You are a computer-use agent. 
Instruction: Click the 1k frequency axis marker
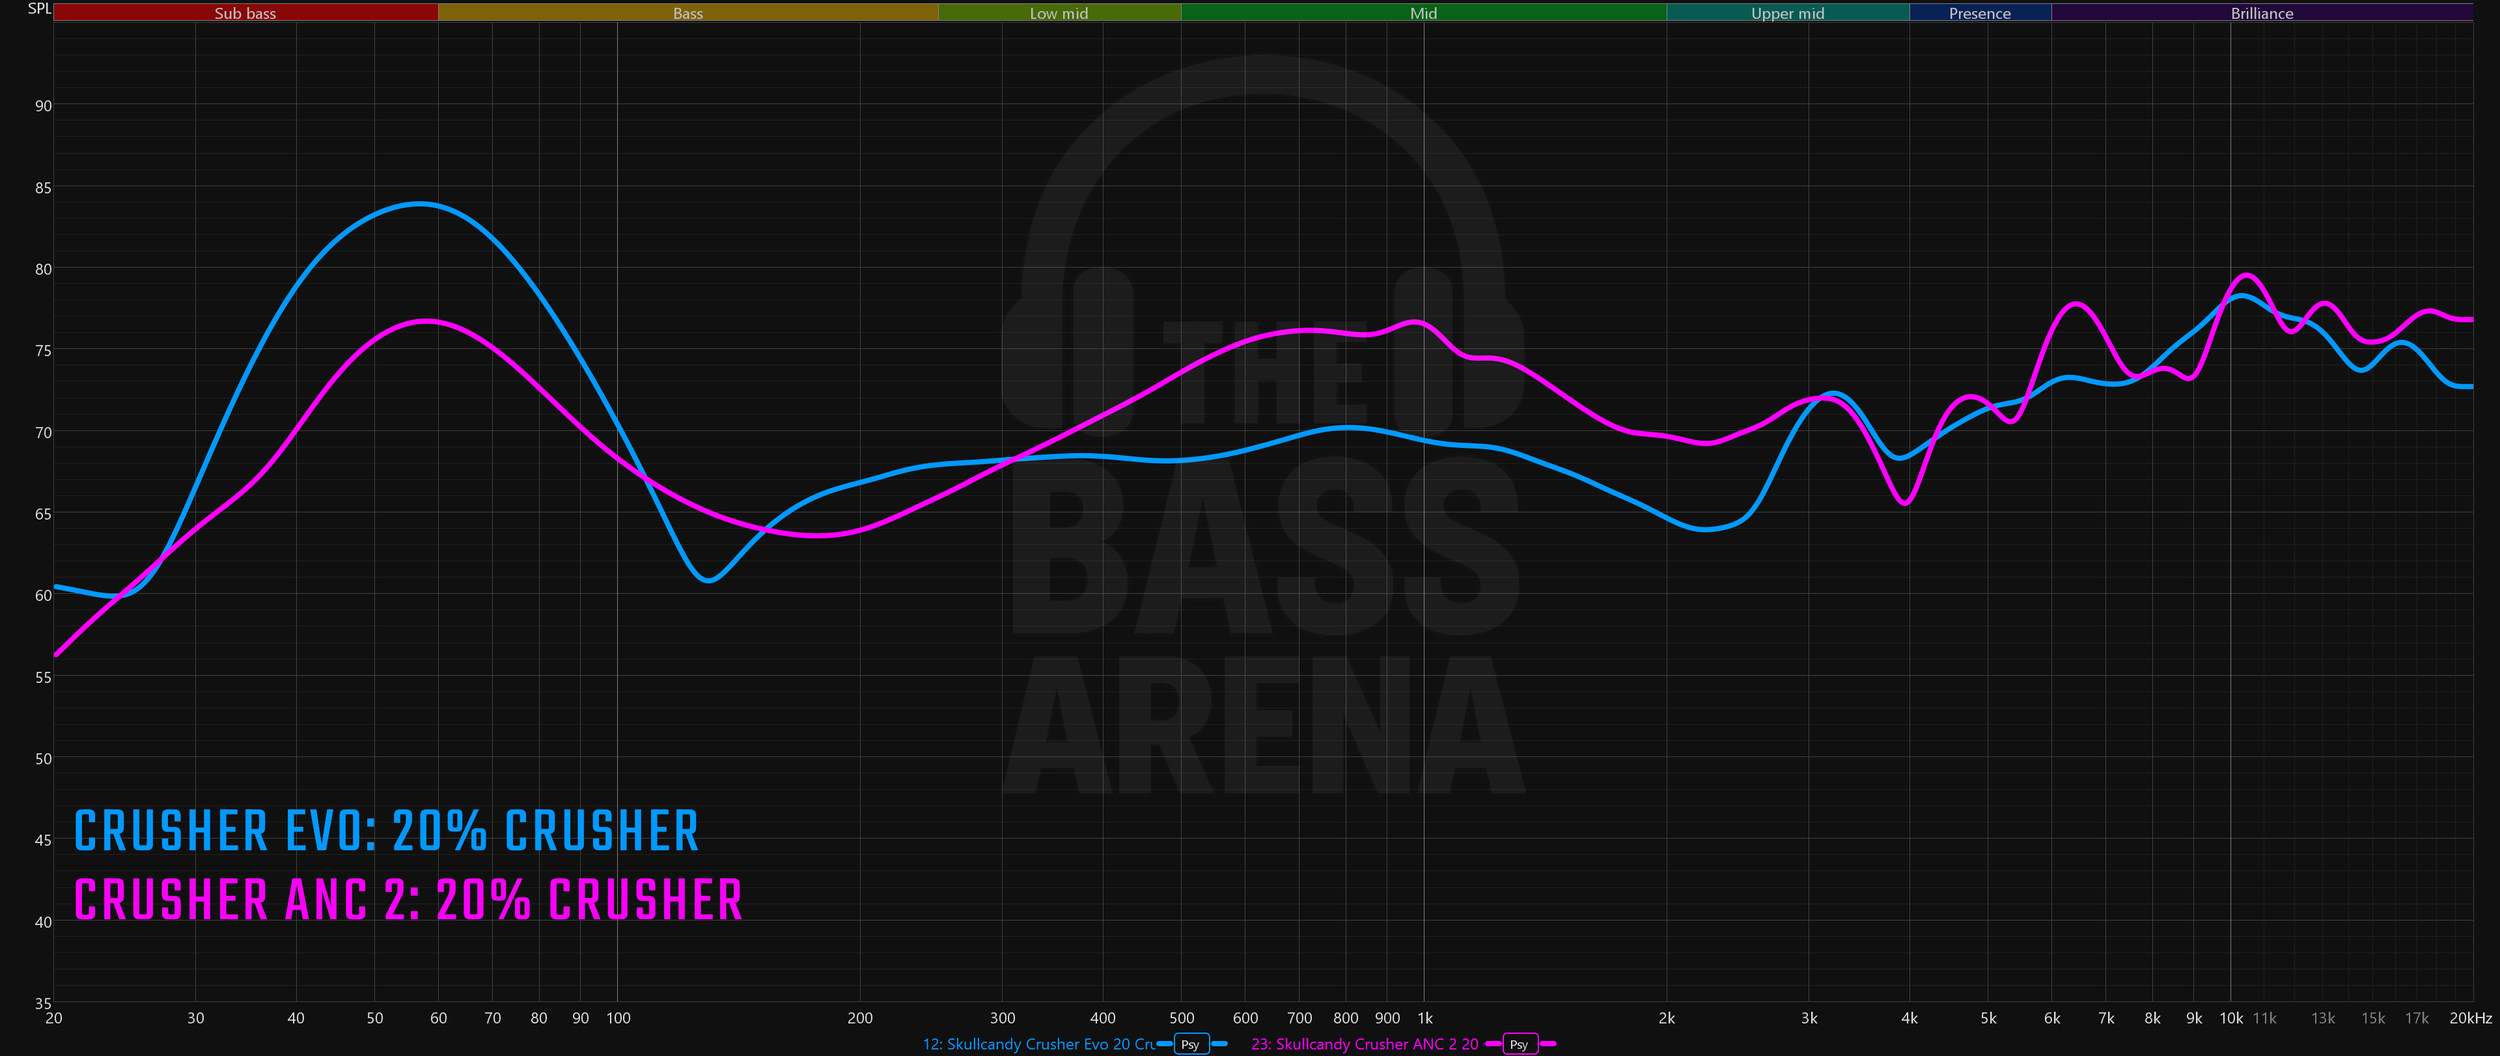point(1425,1019)
